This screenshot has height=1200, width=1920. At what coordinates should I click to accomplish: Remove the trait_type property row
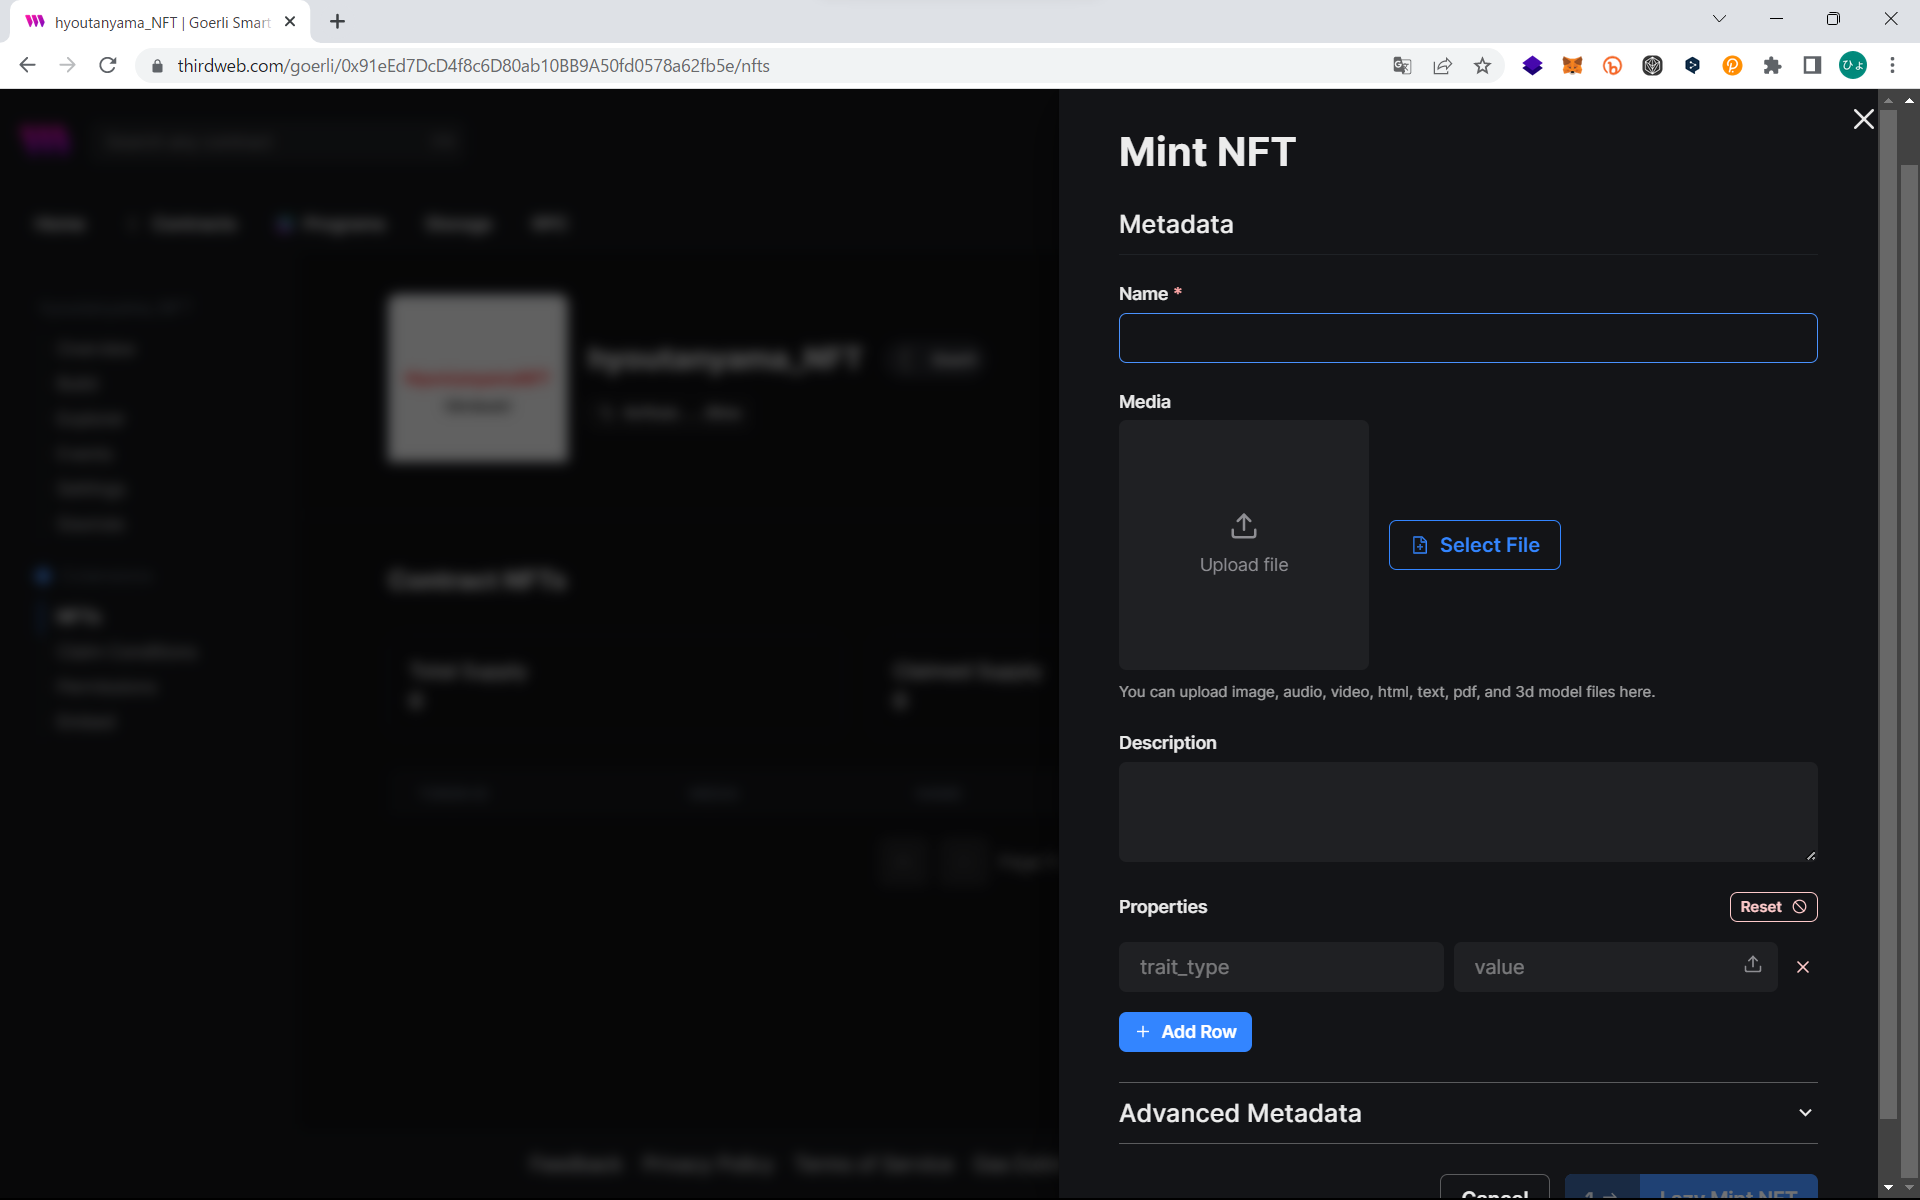coord(1802,967)
